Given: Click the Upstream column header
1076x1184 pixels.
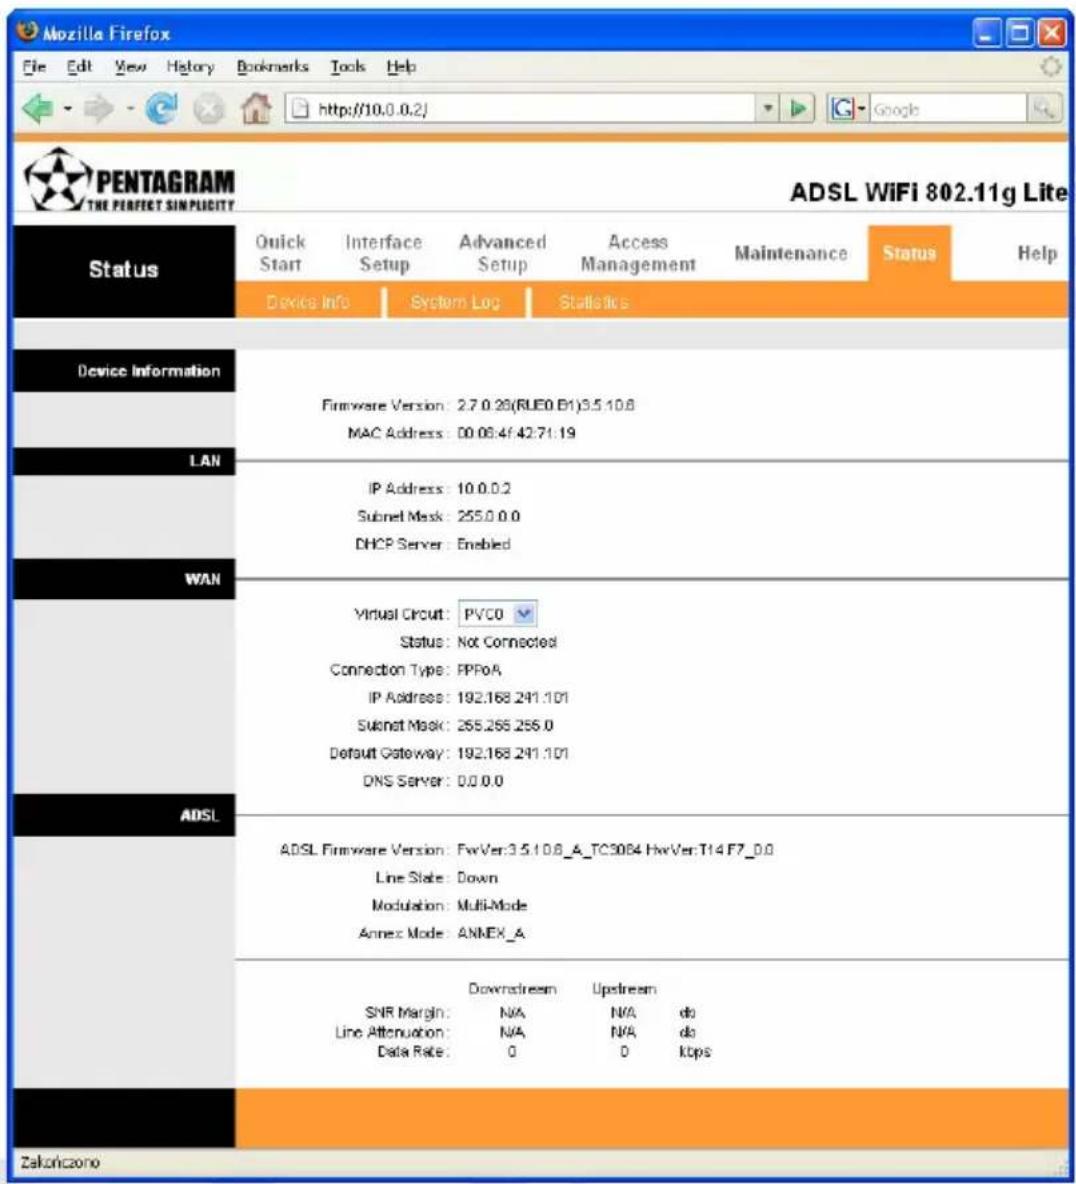Looking at the screenshot, I should coord(624,988).
